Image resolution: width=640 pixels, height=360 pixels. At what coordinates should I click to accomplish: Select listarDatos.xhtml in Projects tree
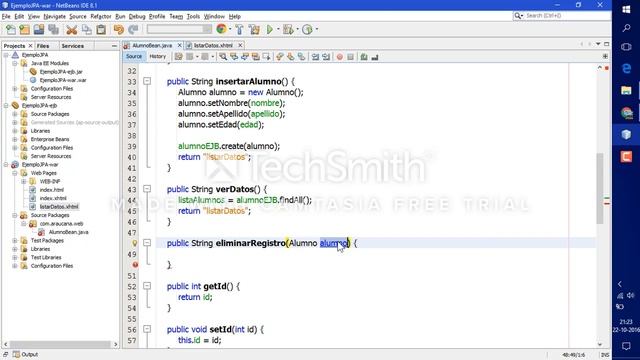click(59, 207)
